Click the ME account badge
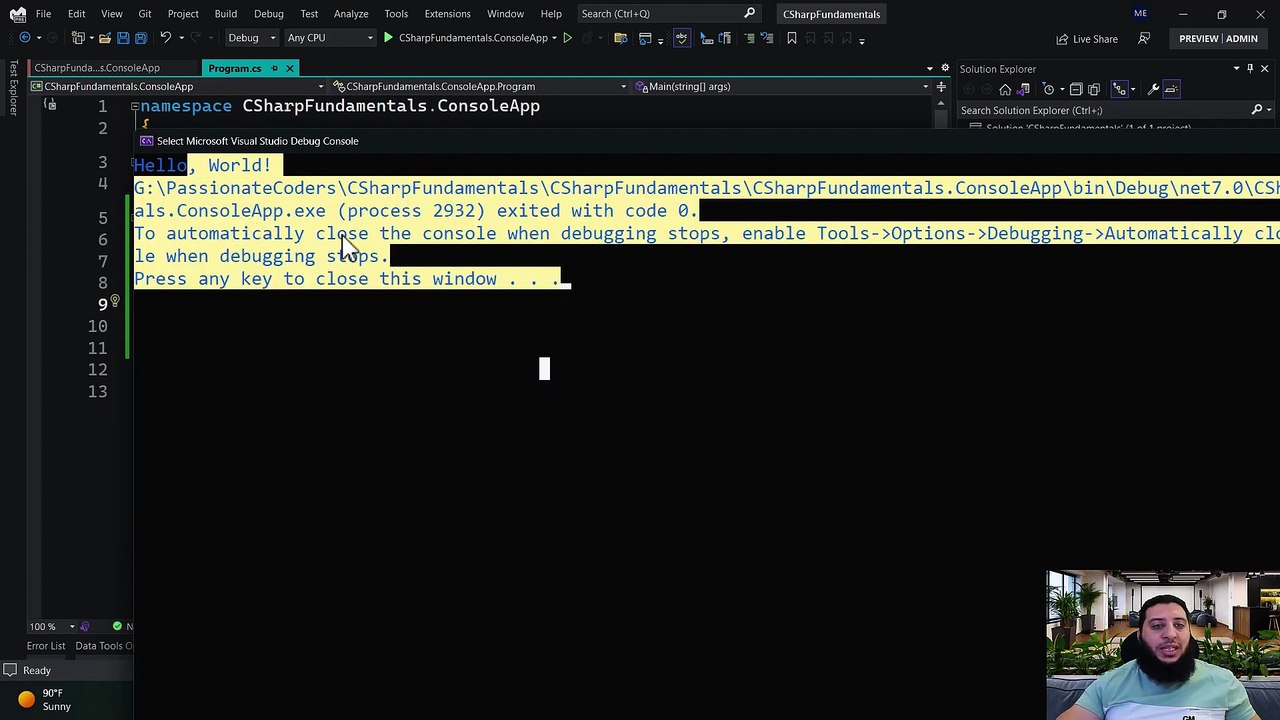 1140,14
